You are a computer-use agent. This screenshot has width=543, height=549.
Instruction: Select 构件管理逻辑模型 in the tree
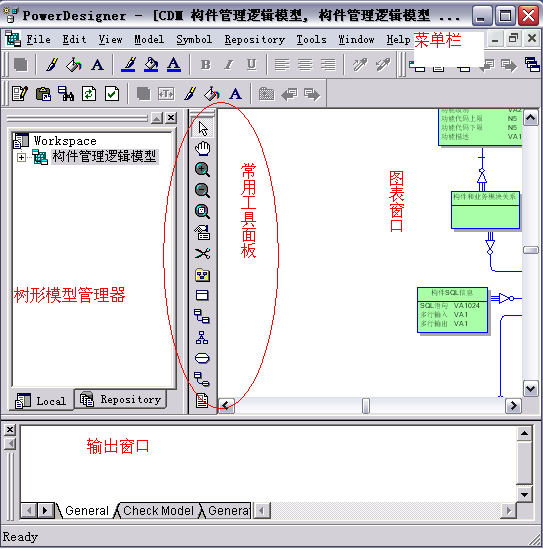[104, 157]
